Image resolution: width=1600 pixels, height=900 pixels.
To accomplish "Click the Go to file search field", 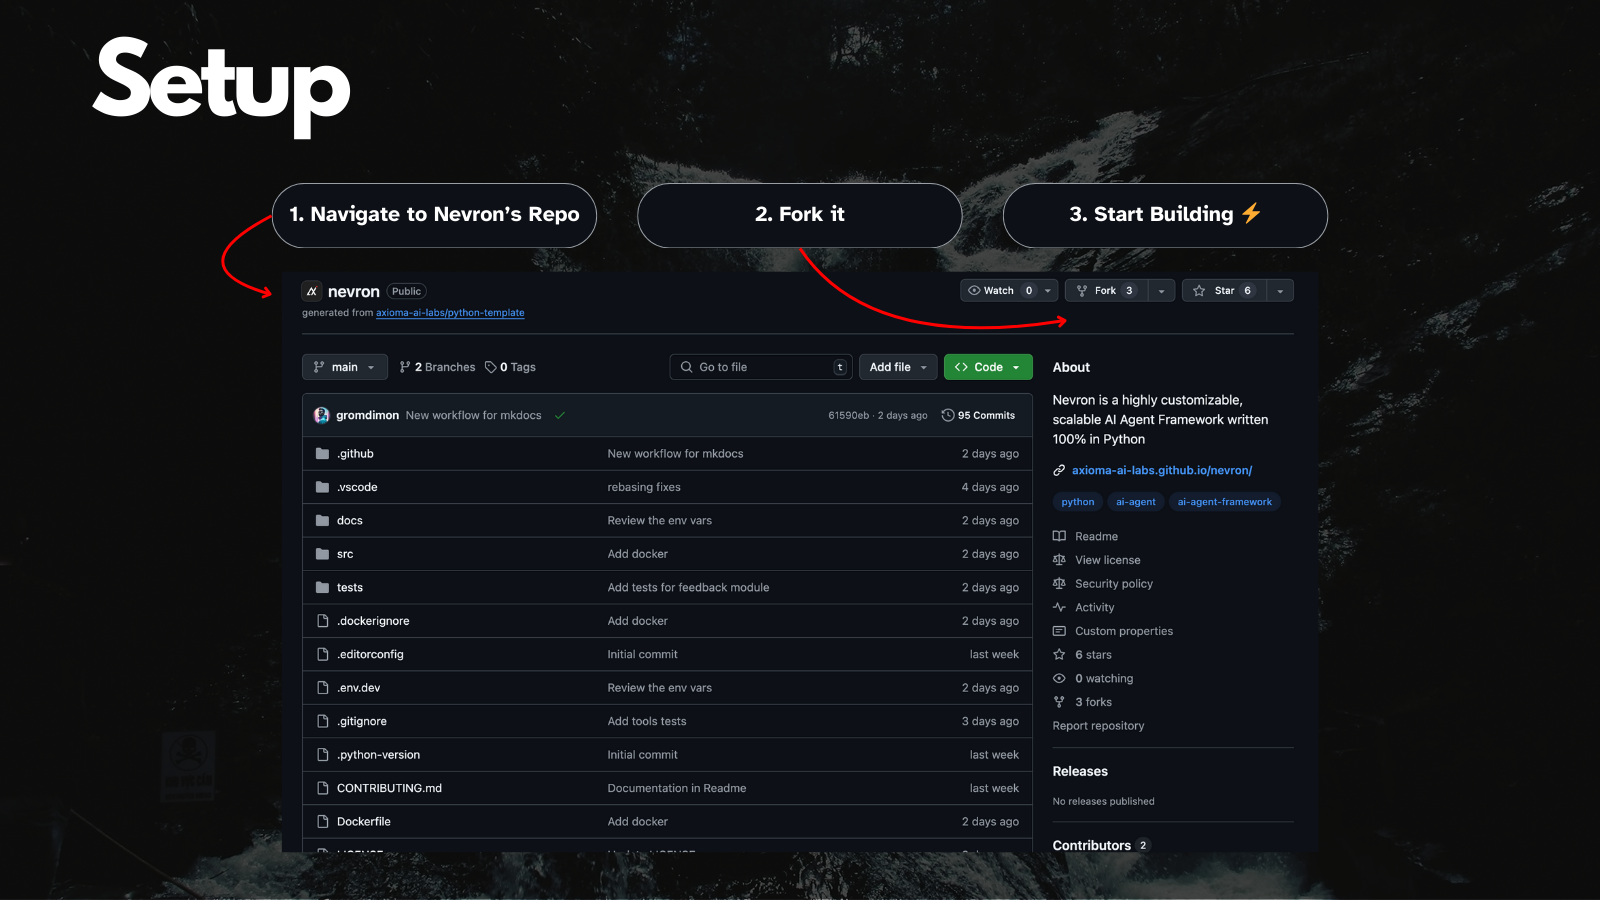I will (x=761, y=367).
